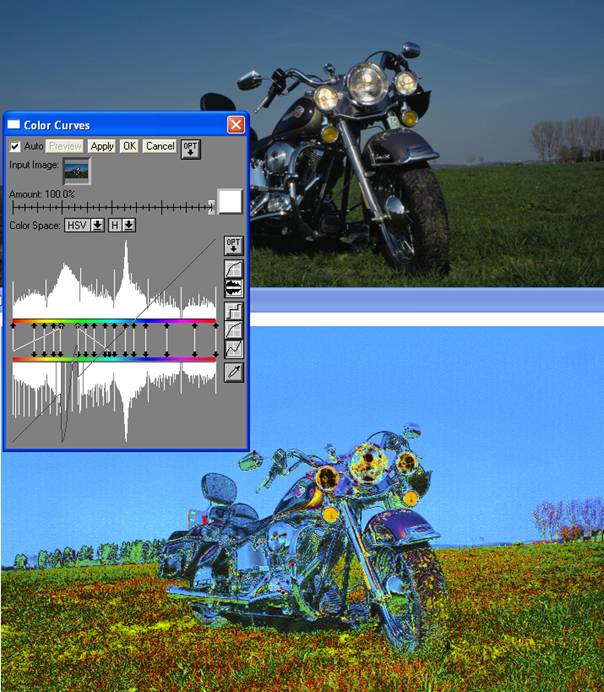Click the Cancel button
604x692 pixels.
(160, 146)
